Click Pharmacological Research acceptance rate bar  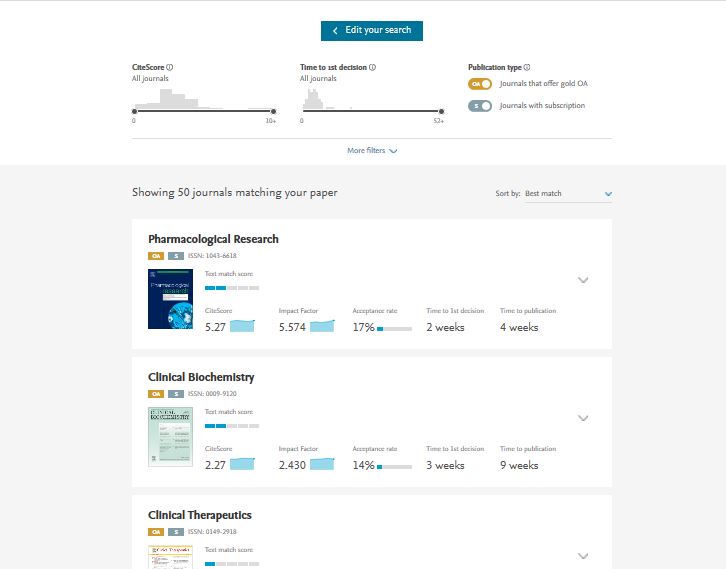tap(394, 329)
